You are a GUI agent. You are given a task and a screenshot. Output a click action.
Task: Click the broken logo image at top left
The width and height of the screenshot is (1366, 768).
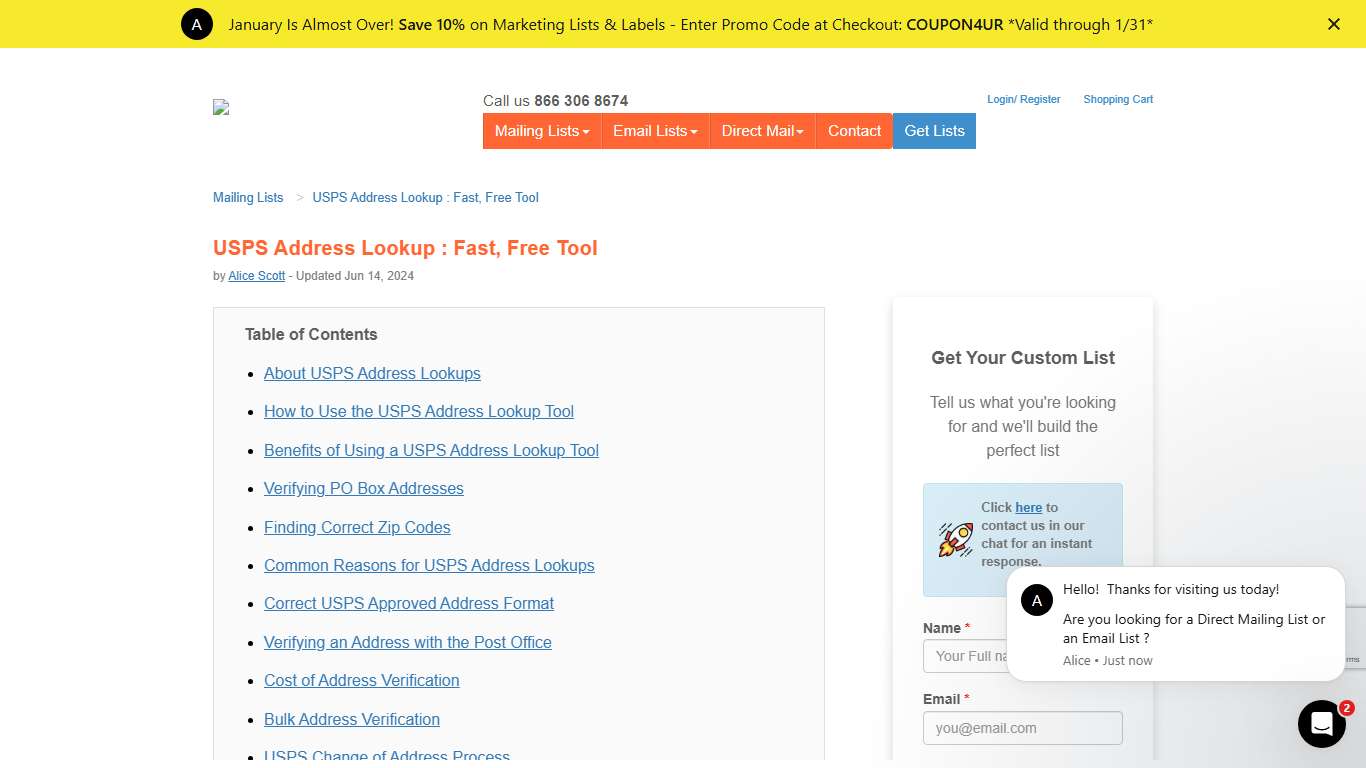(220, 107)
